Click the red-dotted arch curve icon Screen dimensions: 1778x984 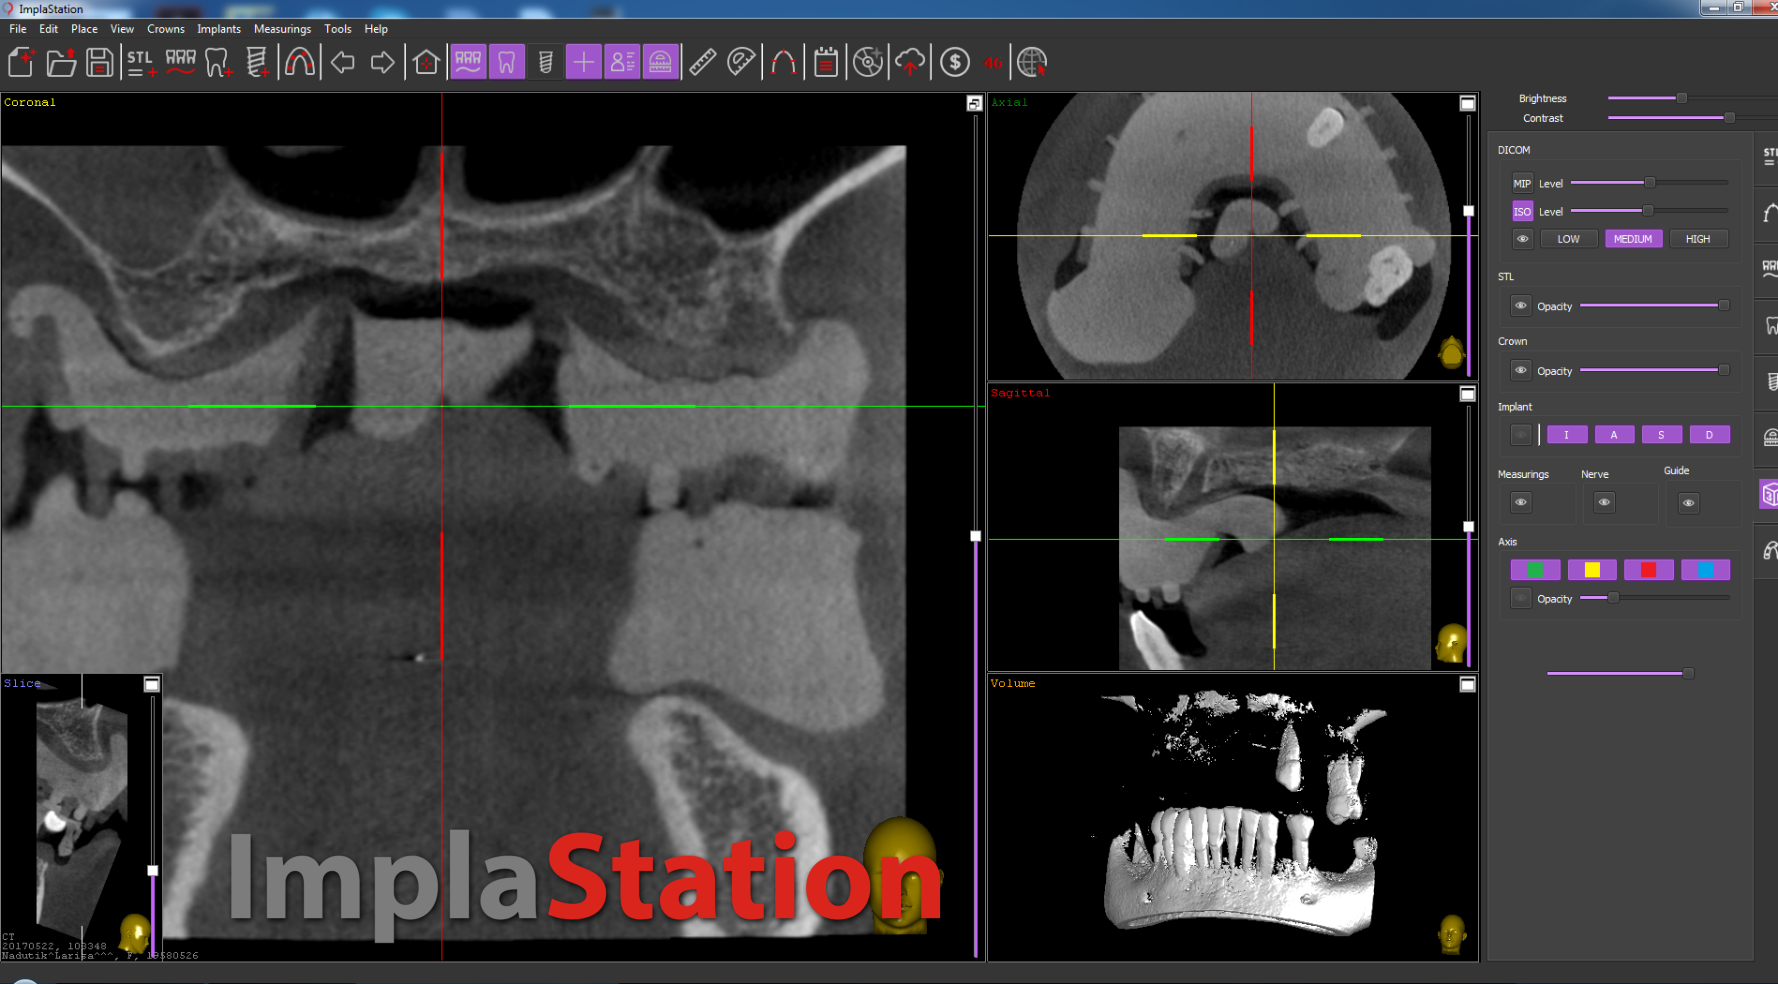(783, 62)
